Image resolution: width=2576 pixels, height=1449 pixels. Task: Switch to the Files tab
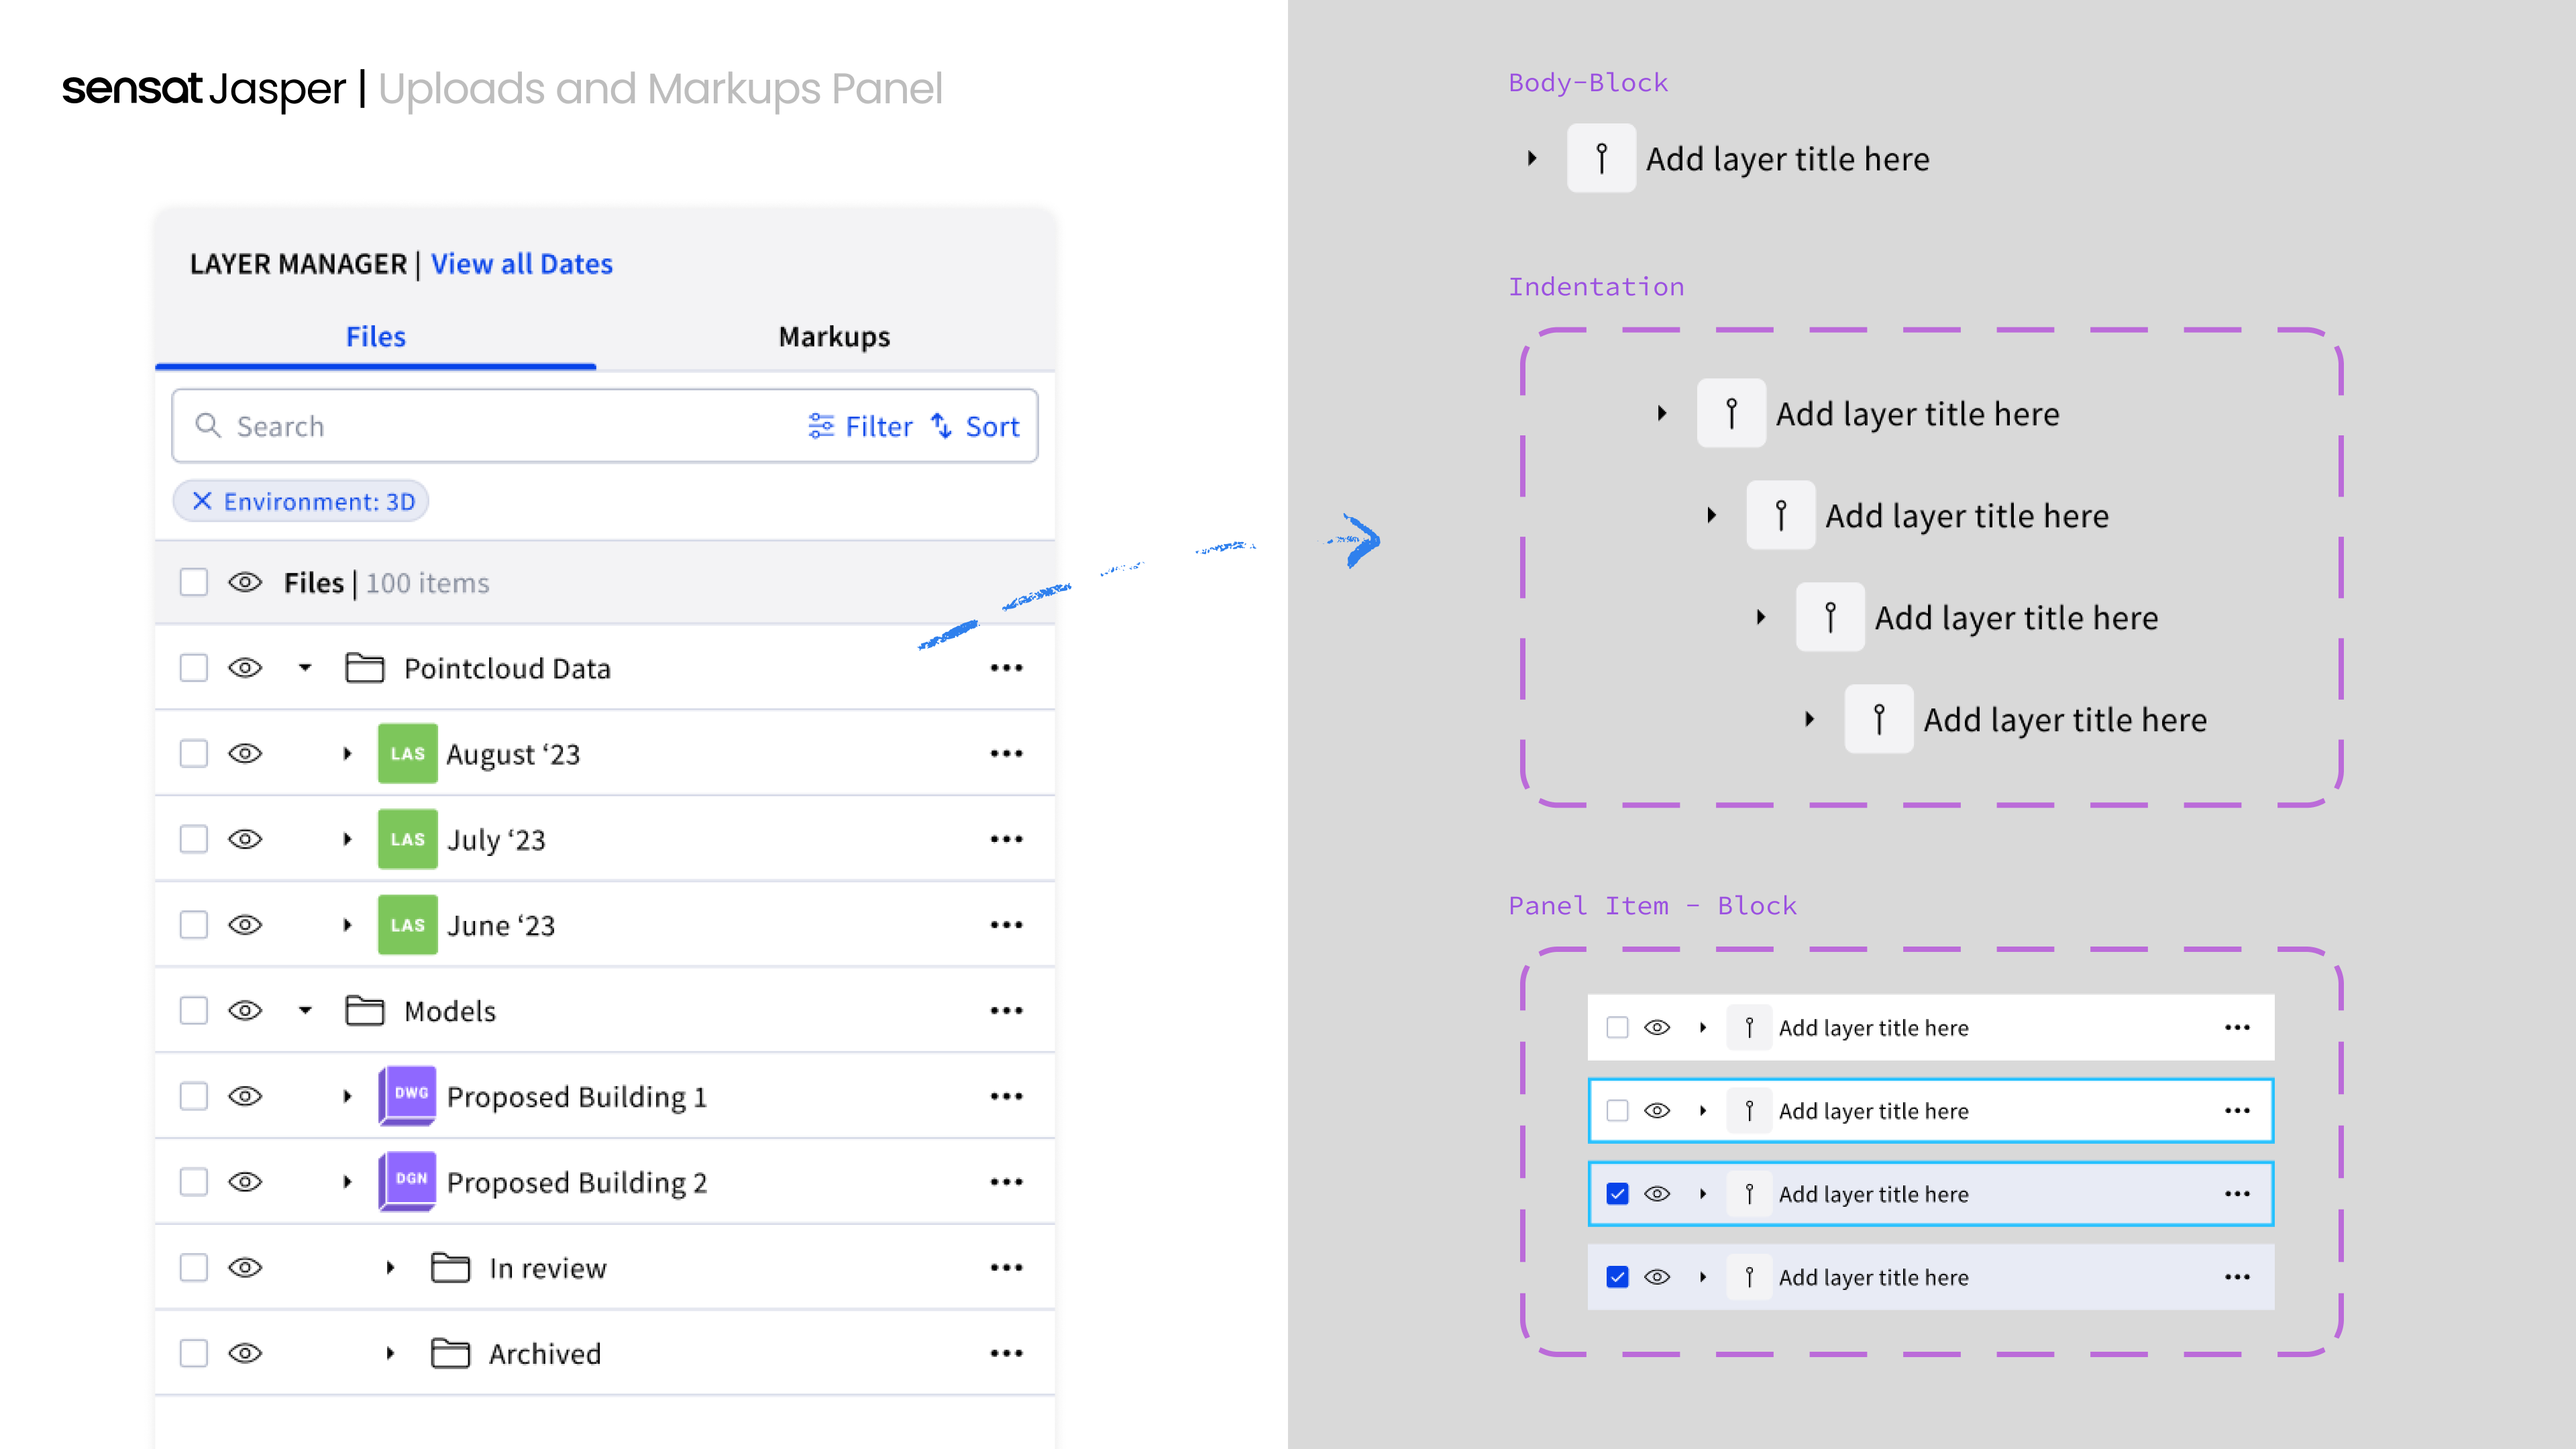(376, 337)
